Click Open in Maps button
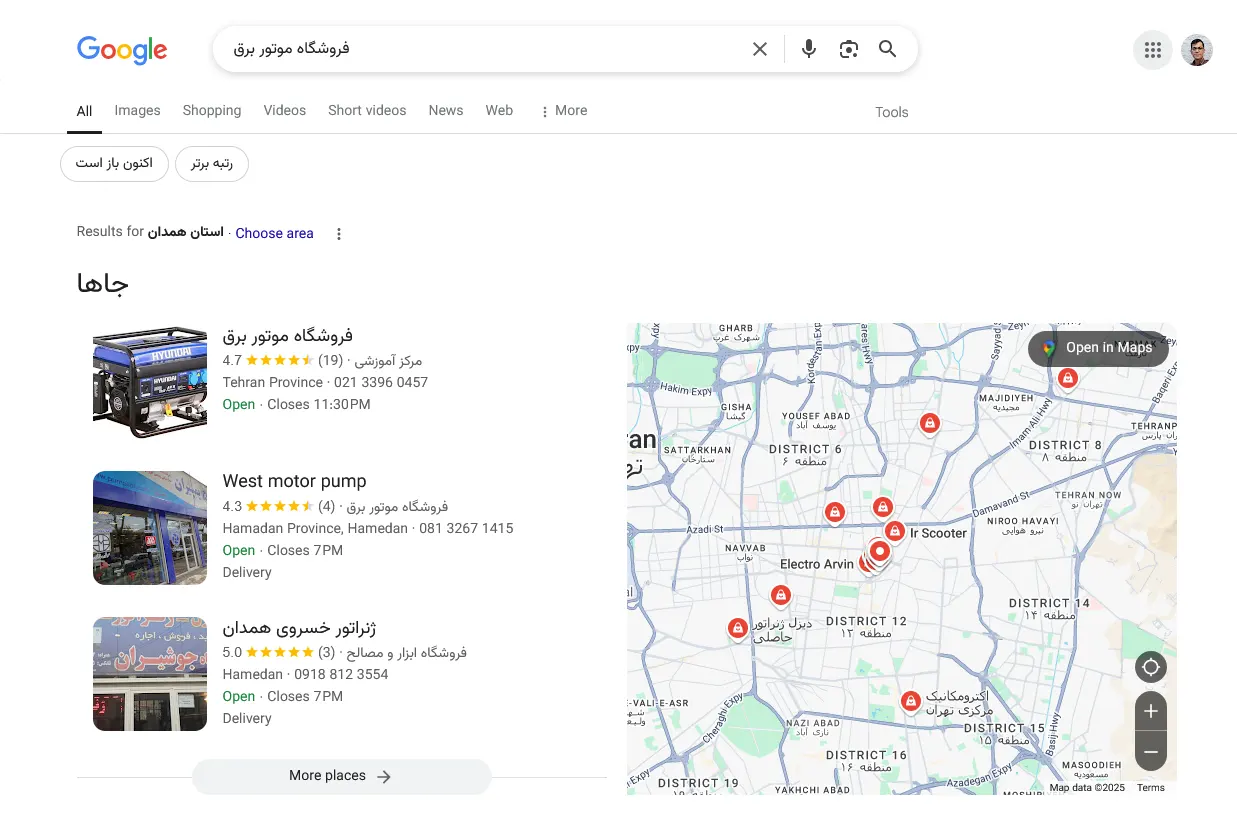The width and height of the screenshot is (1237, 820). [x=1098, y=348]
